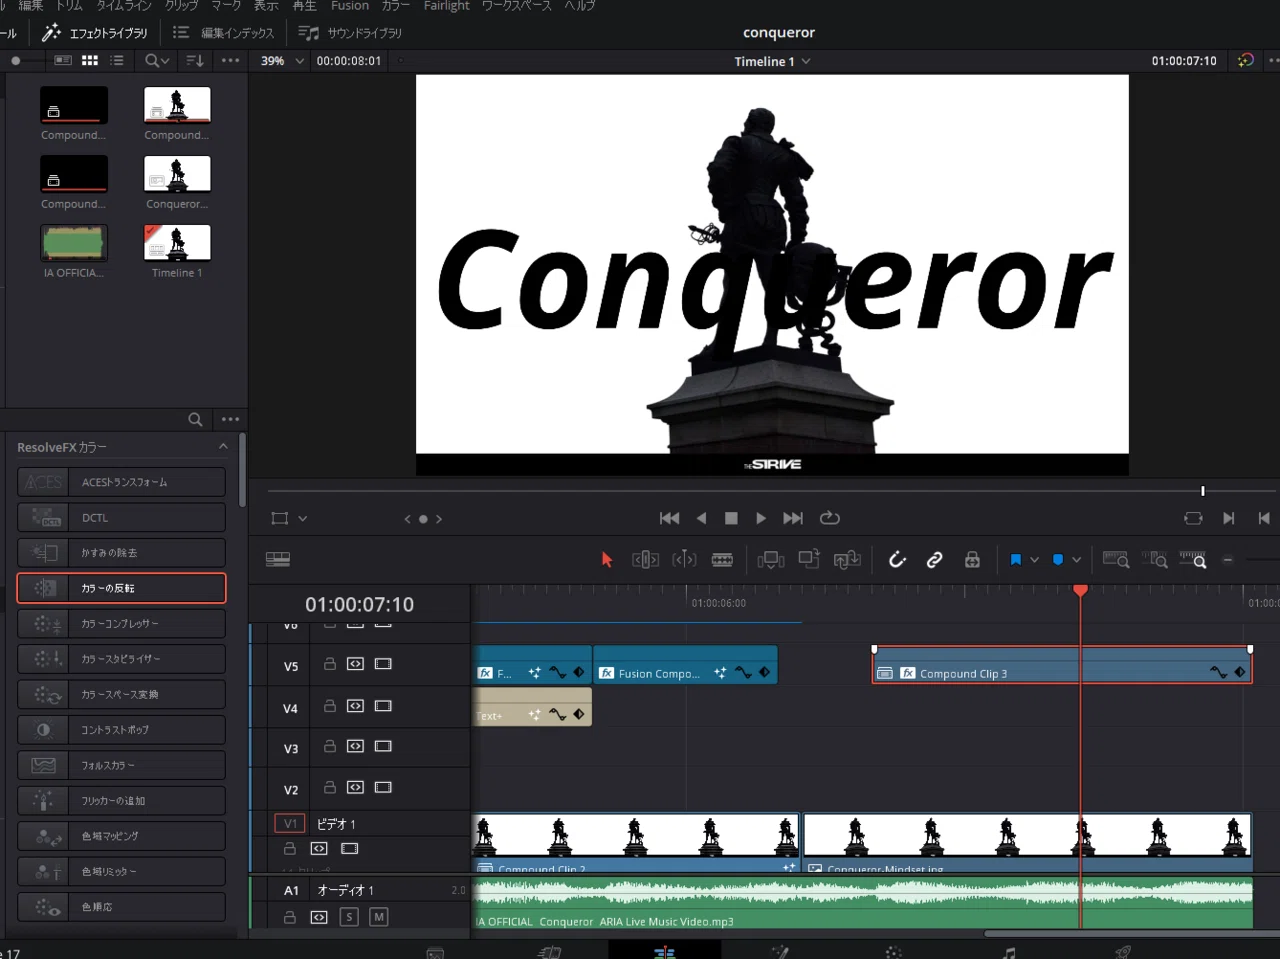Select the arrow selection mode tool
1280x959 pixels.
coord(606,560)
